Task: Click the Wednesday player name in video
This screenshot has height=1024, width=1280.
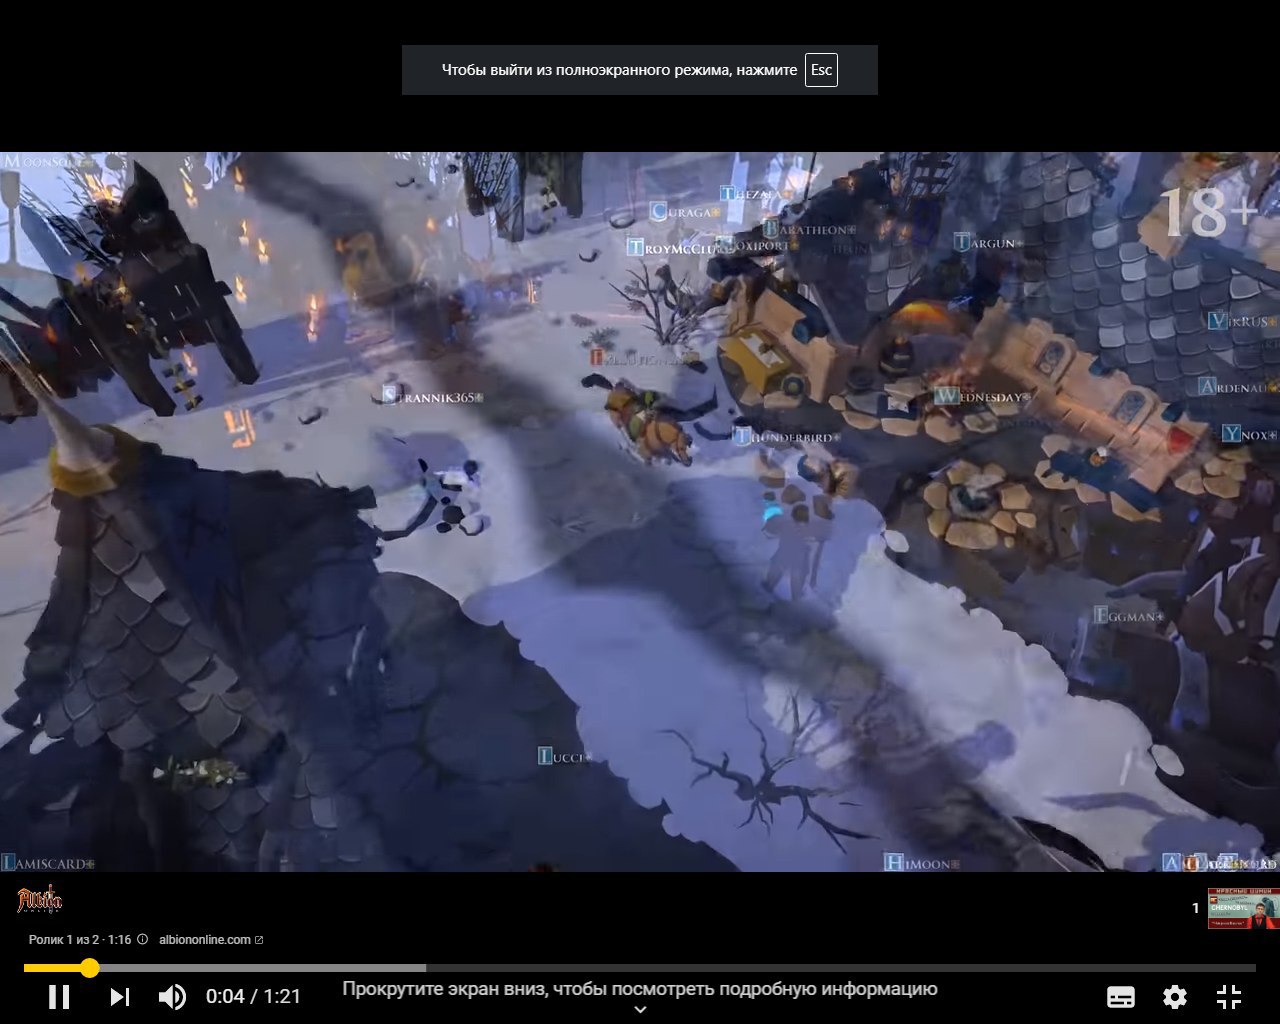Action: click(x=982, y=397)
